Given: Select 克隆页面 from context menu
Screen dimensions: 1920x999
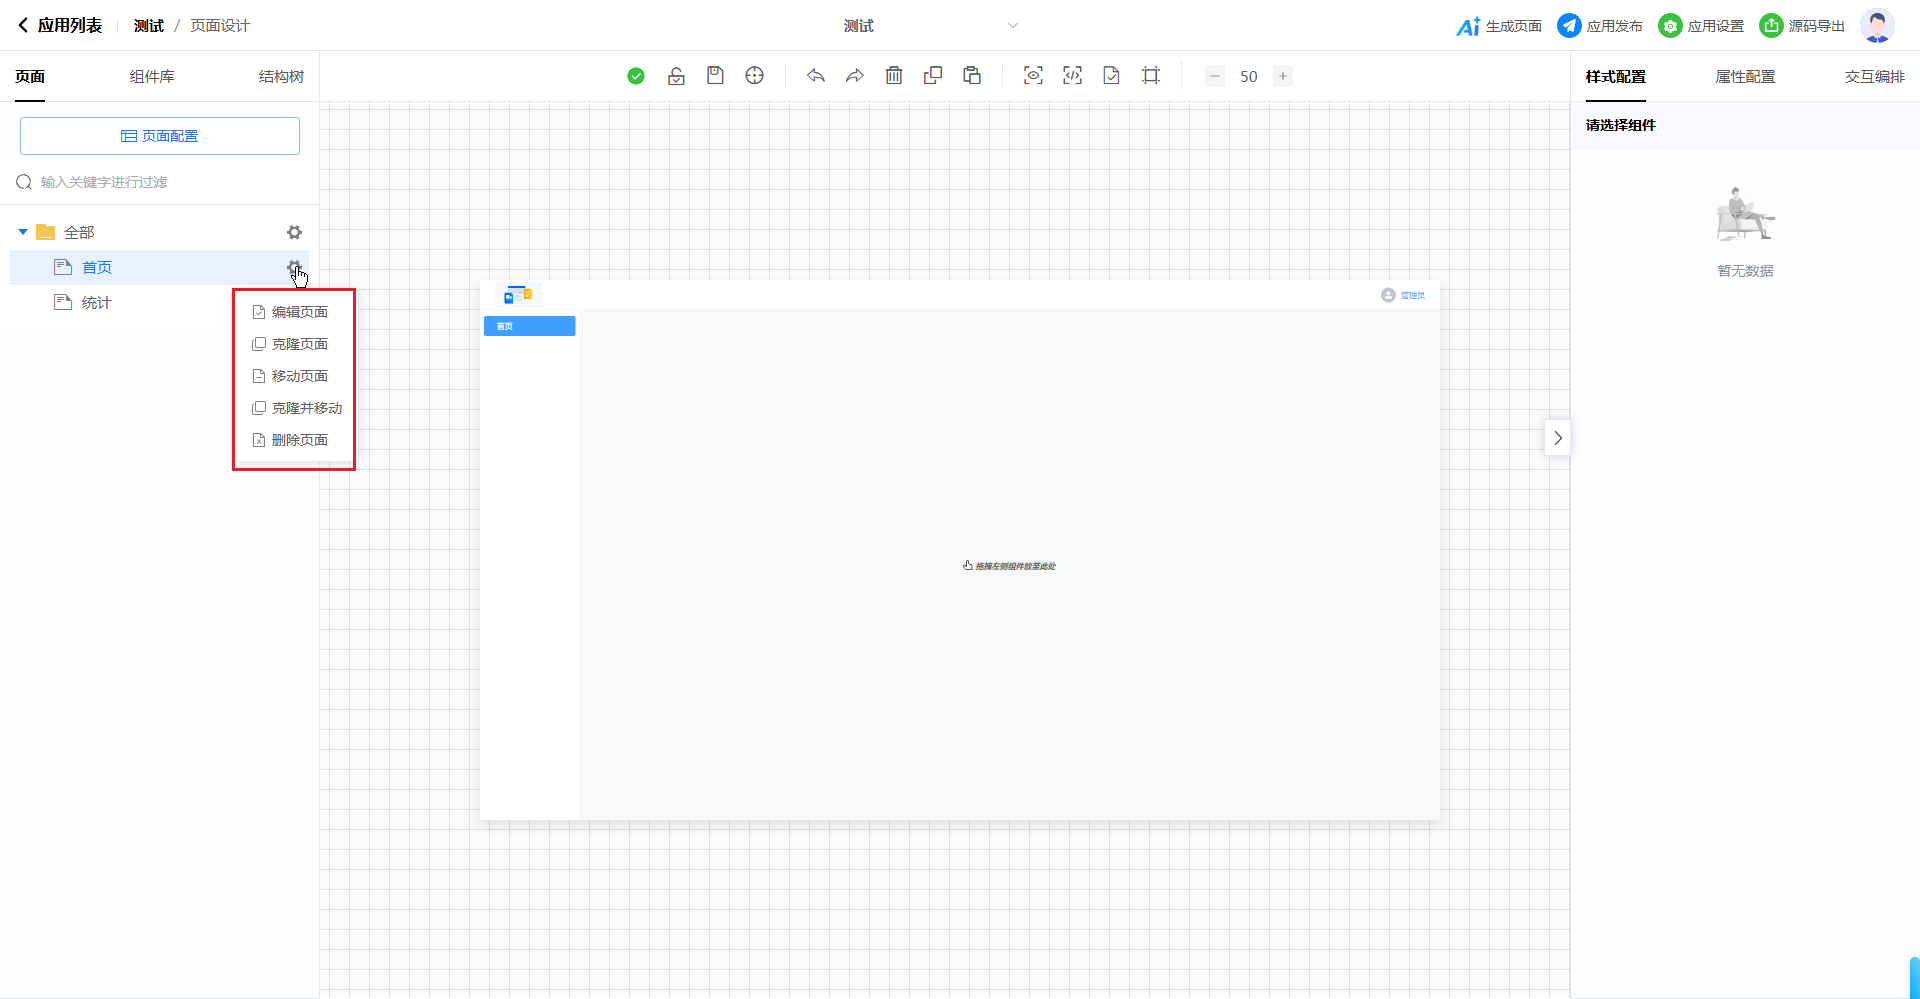Looking at the screenshot, I should click(299, 344).
